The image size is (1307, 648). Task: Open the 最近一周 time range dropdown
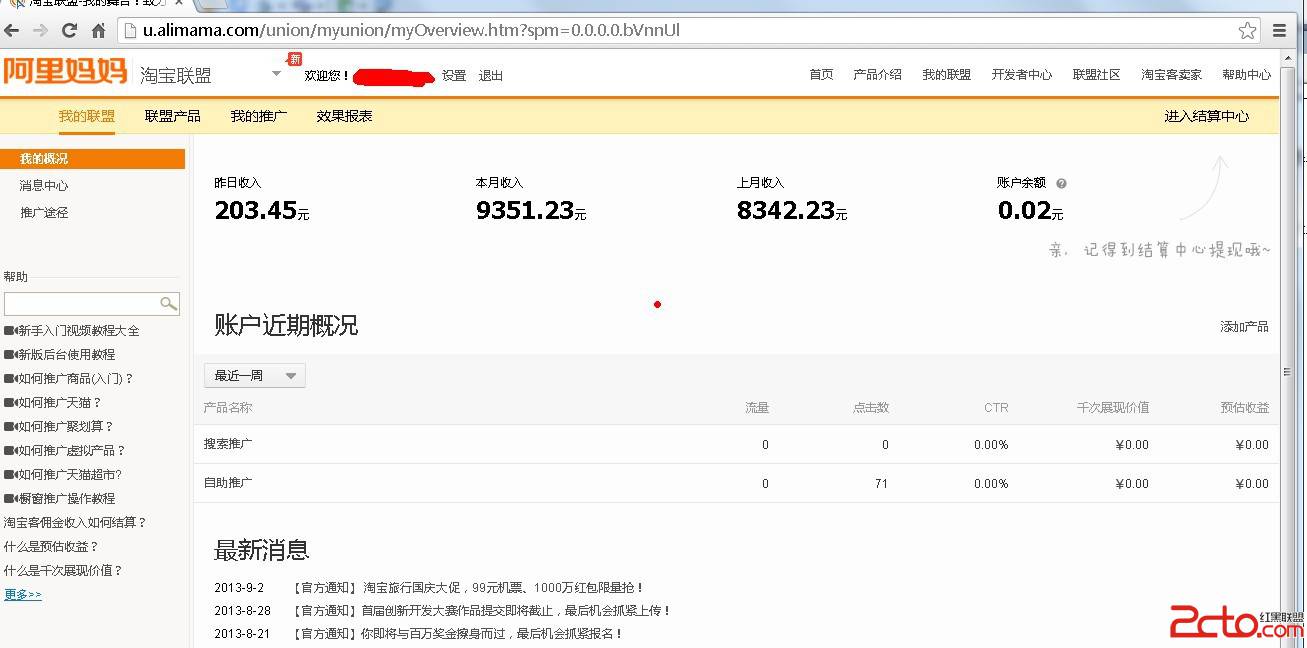(x=255, y=376)
